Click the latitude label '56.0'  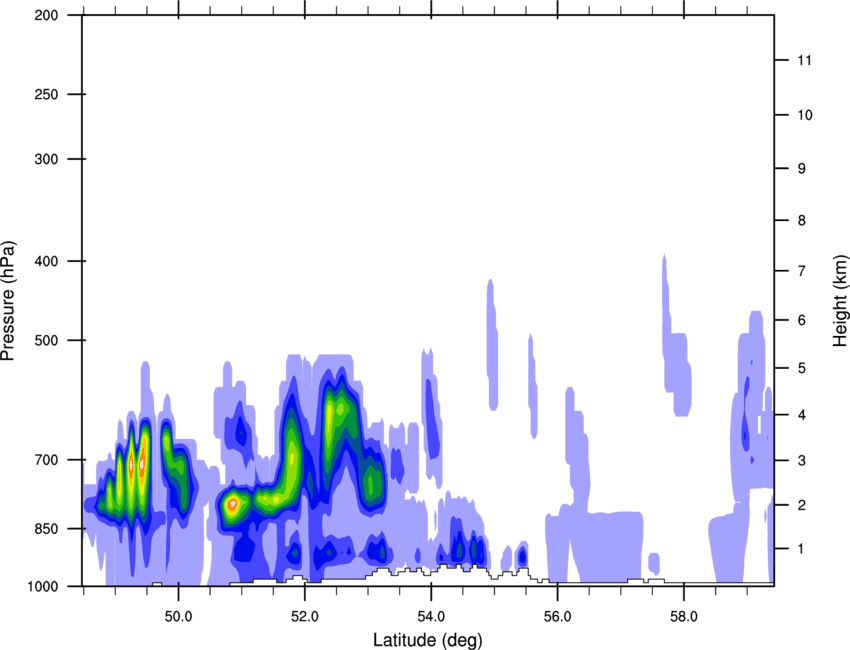[558, 616]
